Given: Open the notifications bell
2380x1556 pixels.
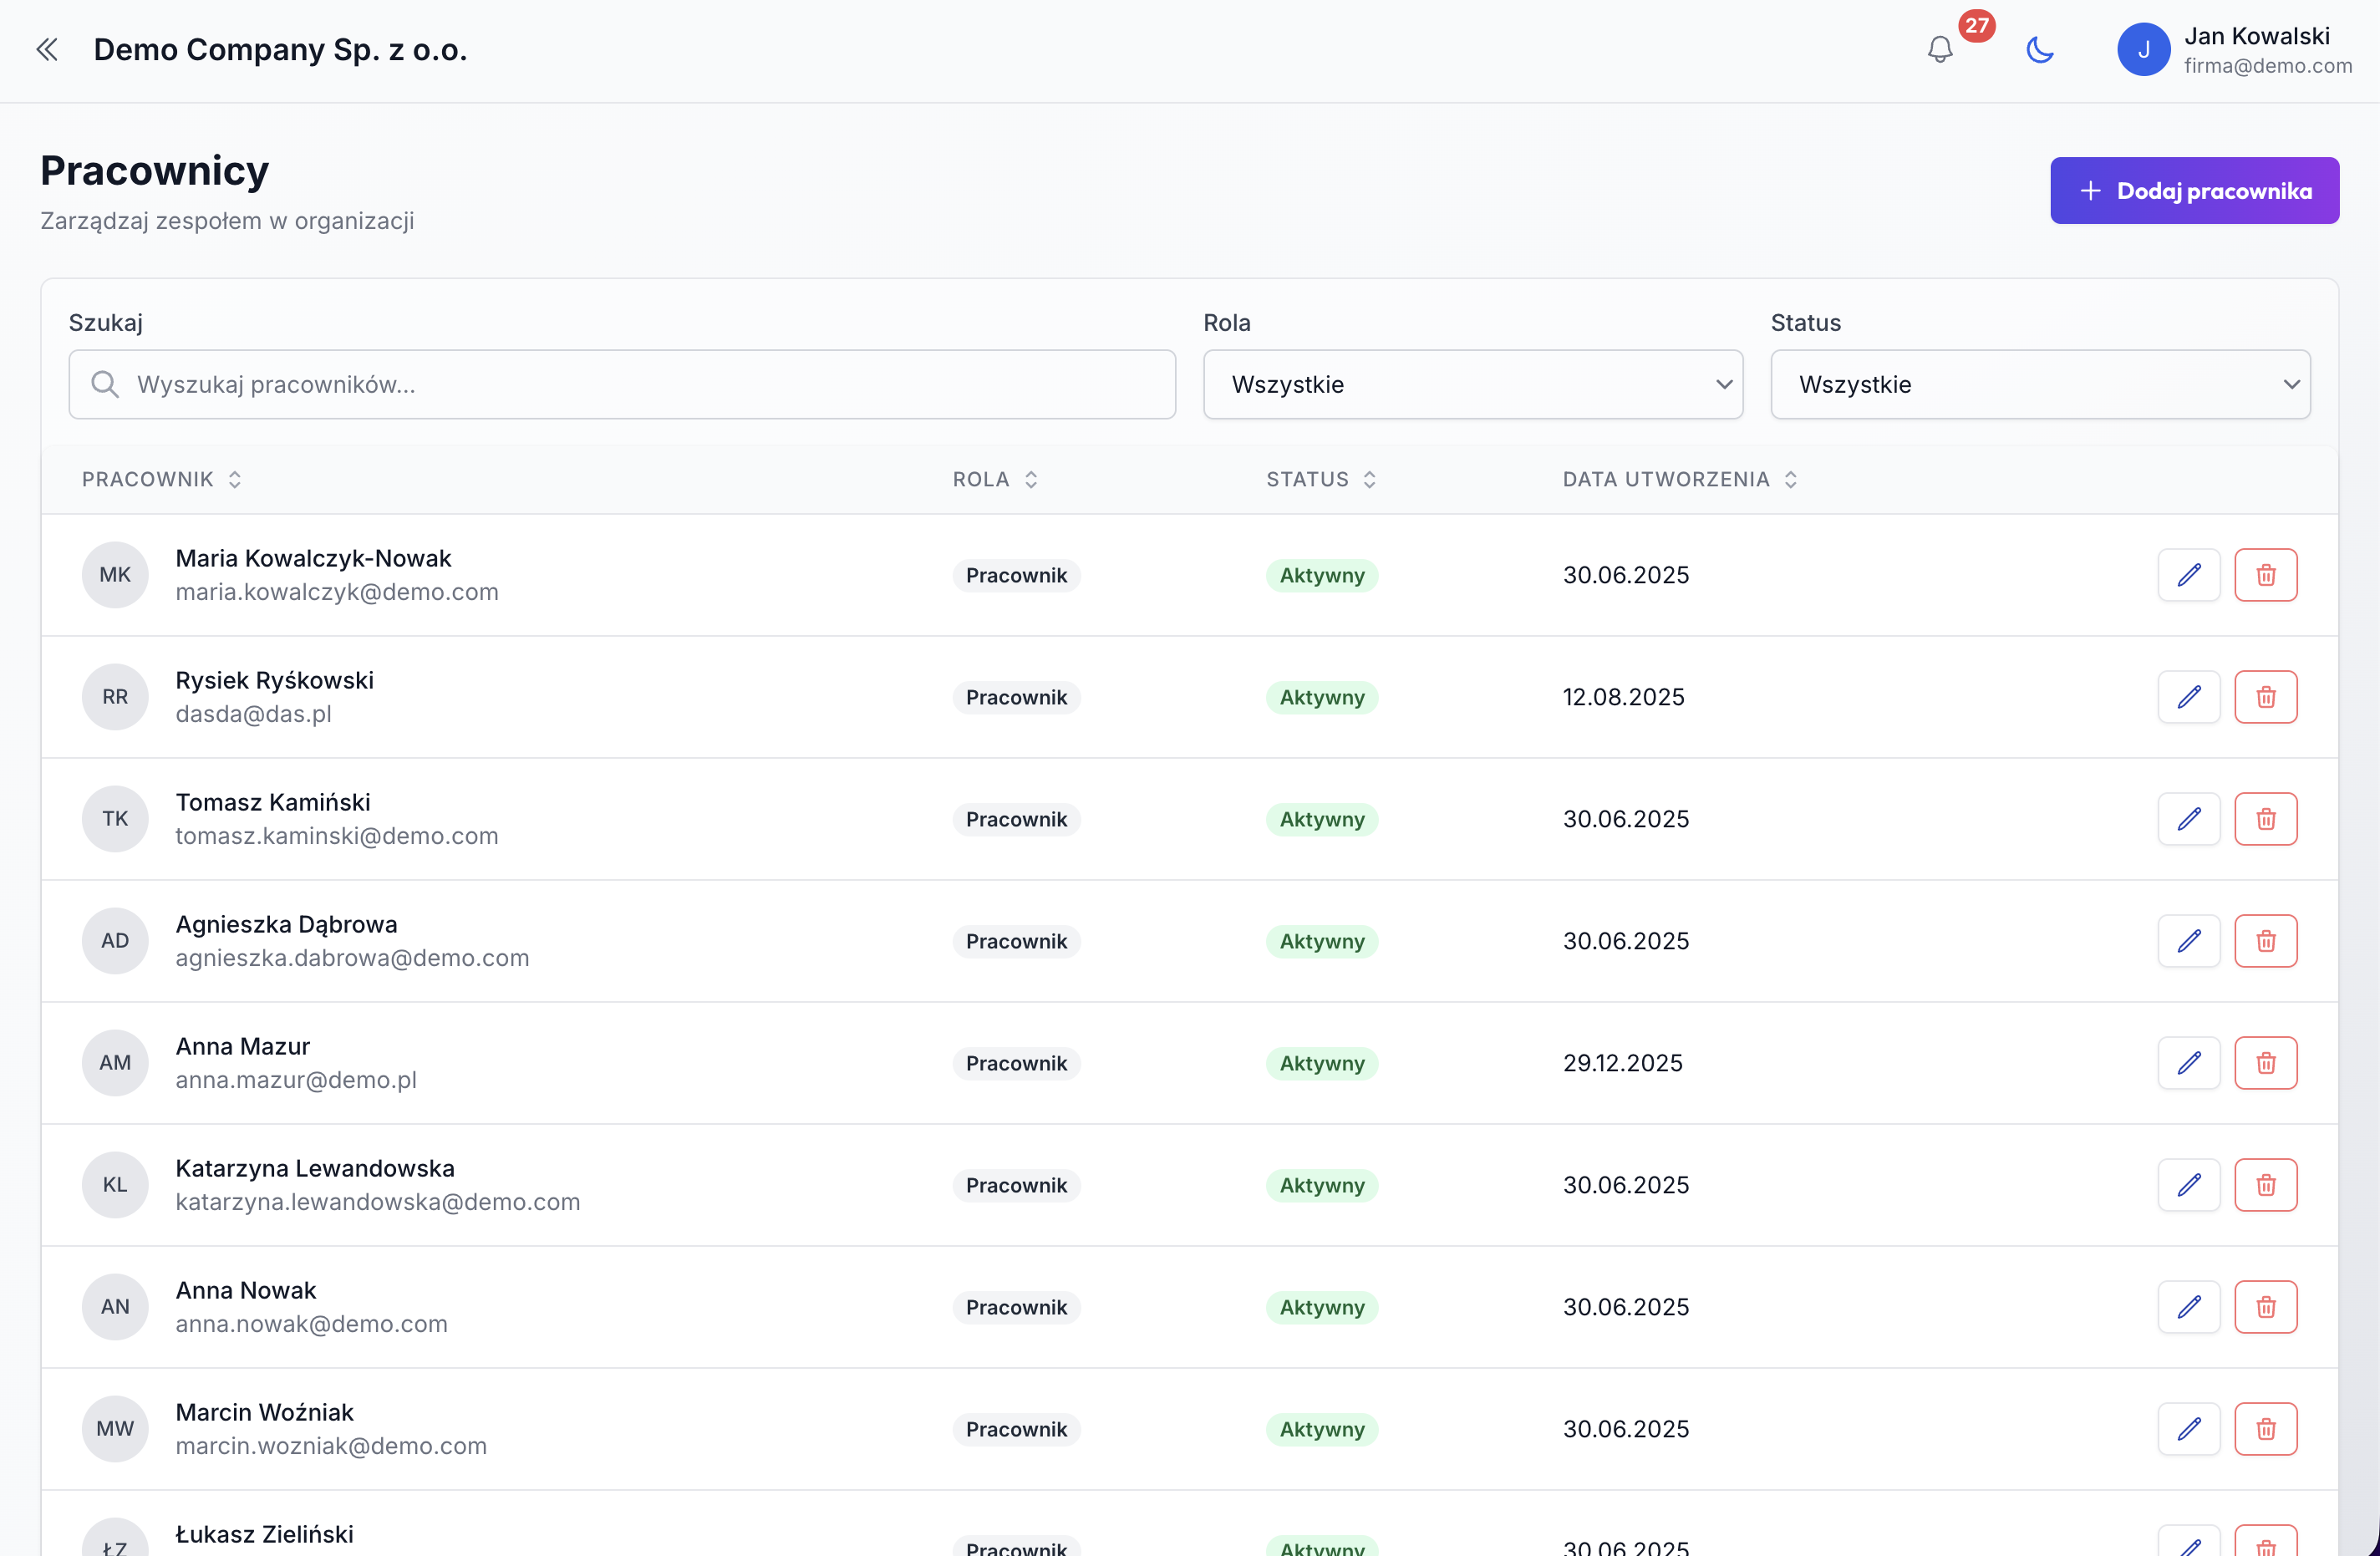Looking at the screenshot, I should pyautogui.click(x=1939, y=49).
